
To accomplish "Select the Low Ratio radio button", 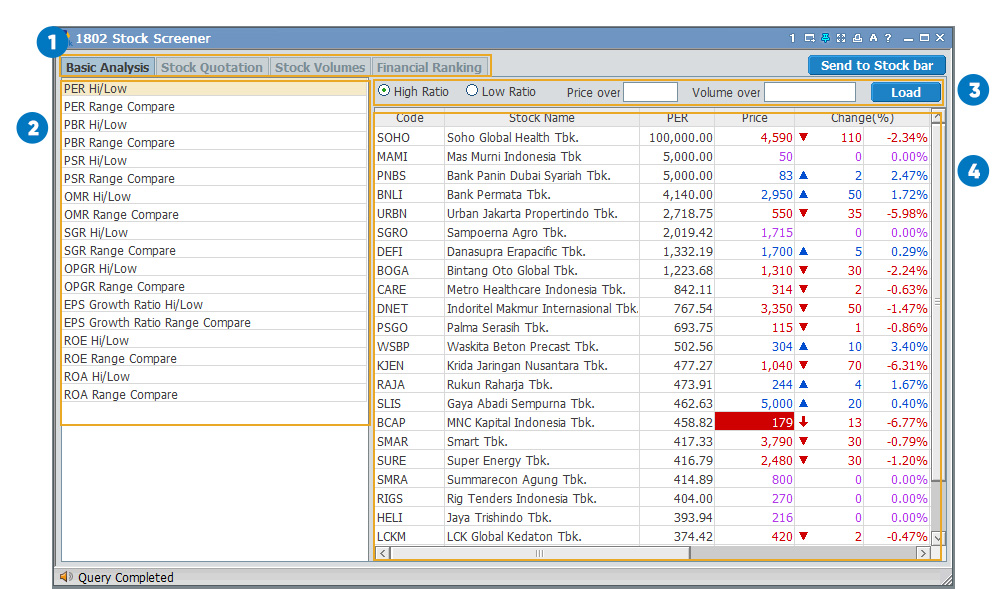I will (472, 91).
